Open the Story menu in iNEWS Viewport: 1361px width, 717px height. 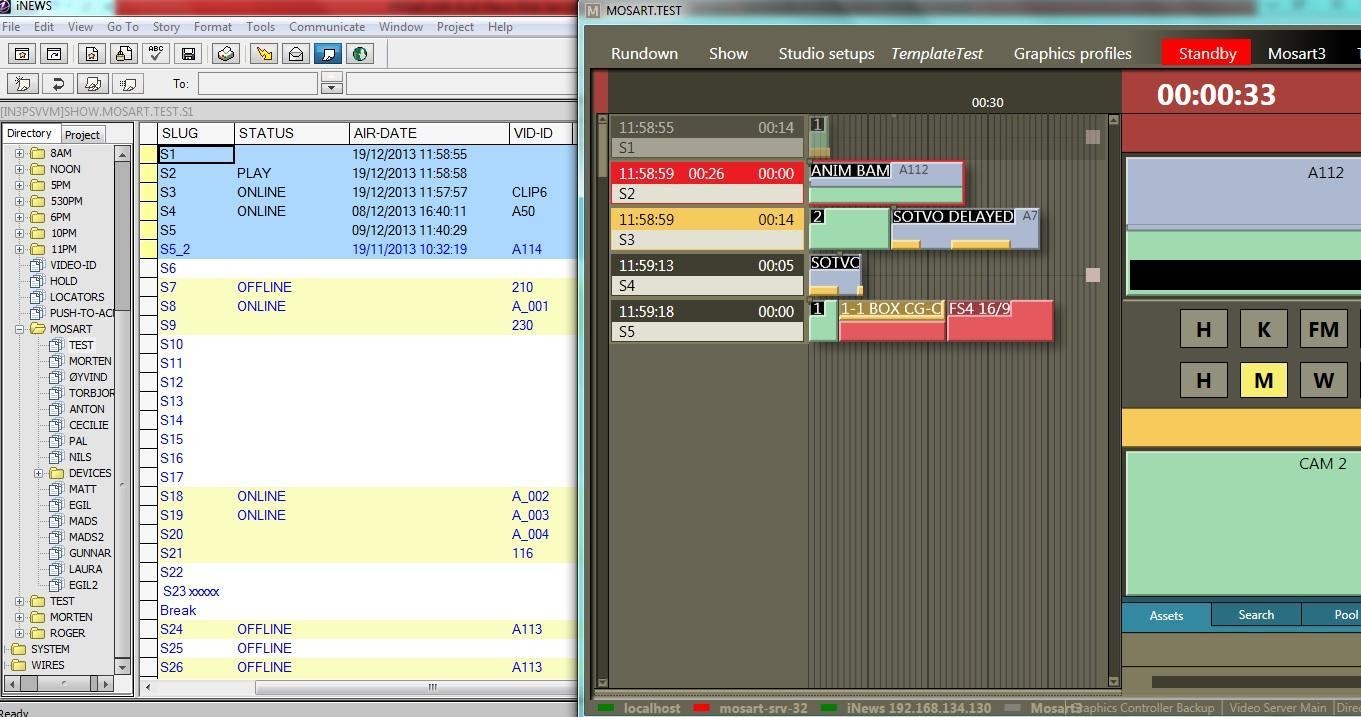(166, 27)
